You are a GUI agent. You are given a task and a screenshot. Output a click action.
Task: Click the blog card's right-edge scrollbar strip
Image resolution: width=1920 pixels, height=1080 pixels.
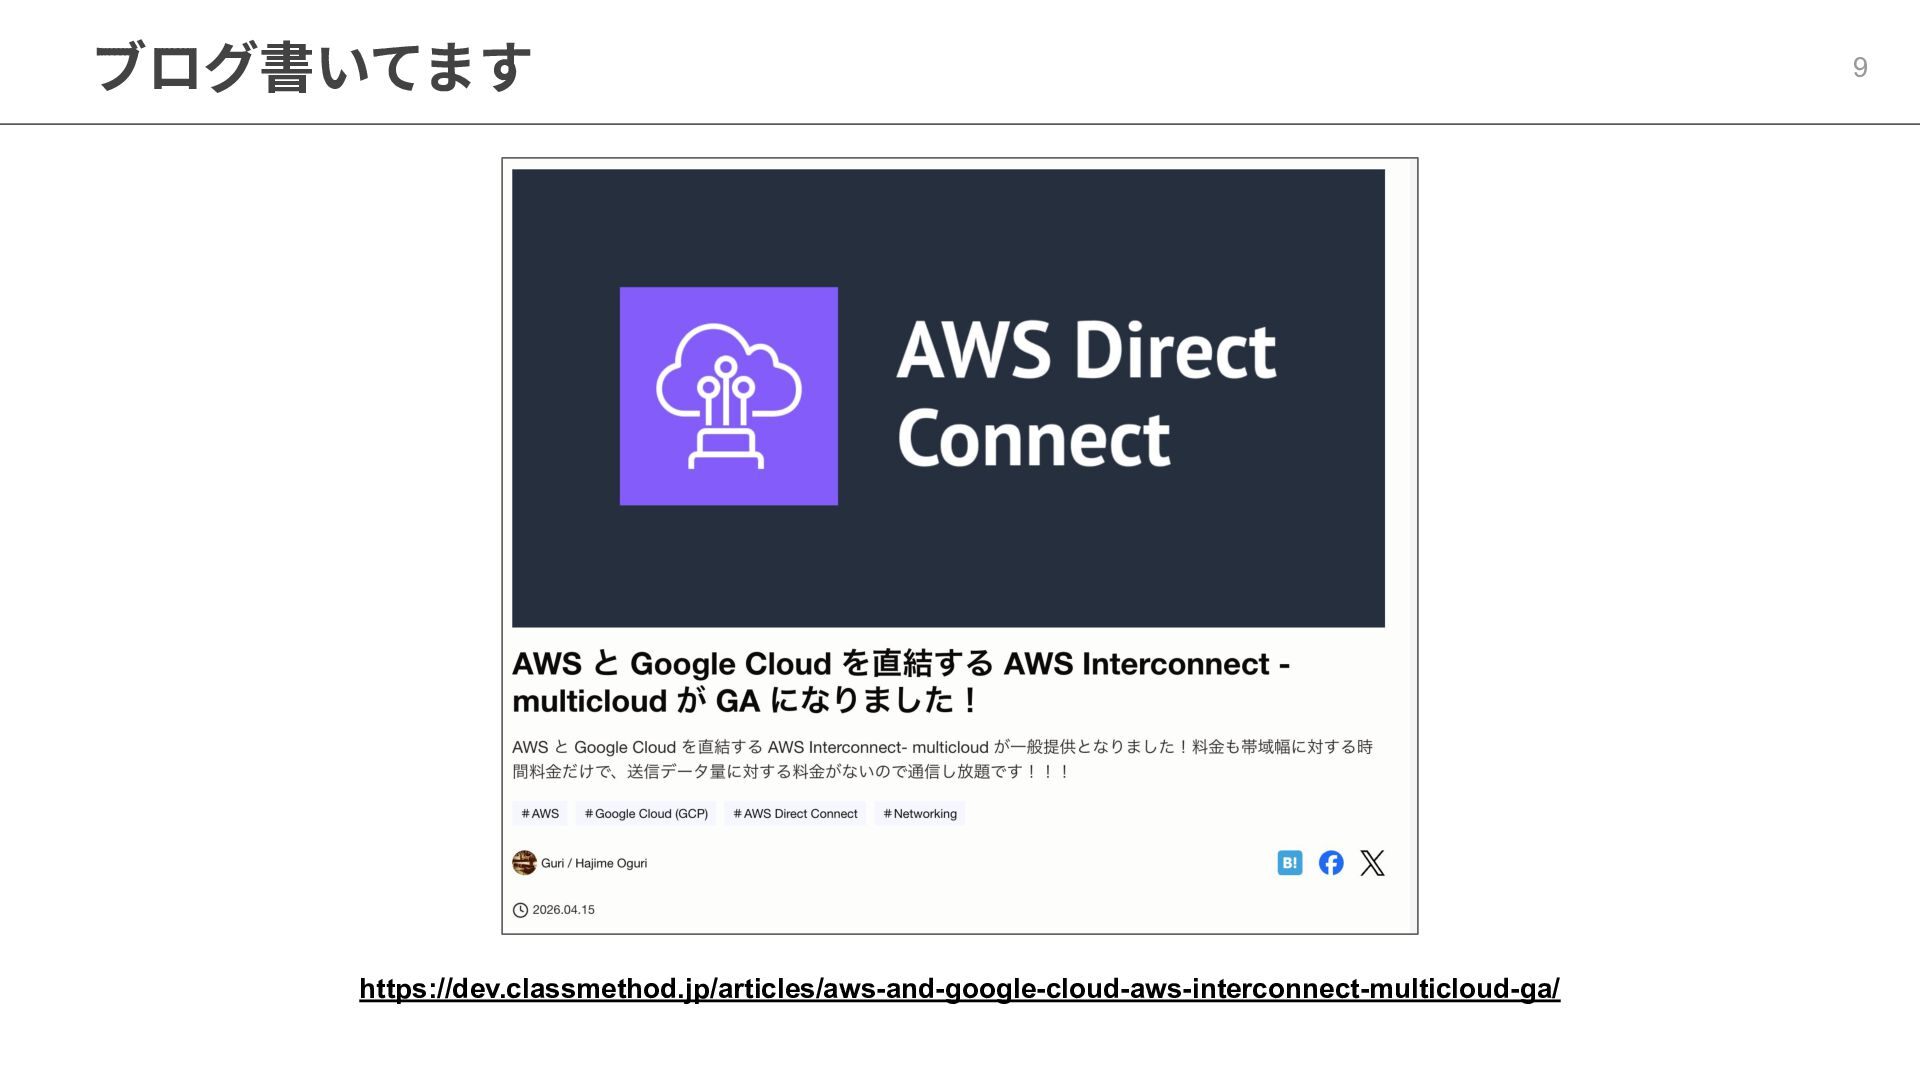pos(1412,545)
